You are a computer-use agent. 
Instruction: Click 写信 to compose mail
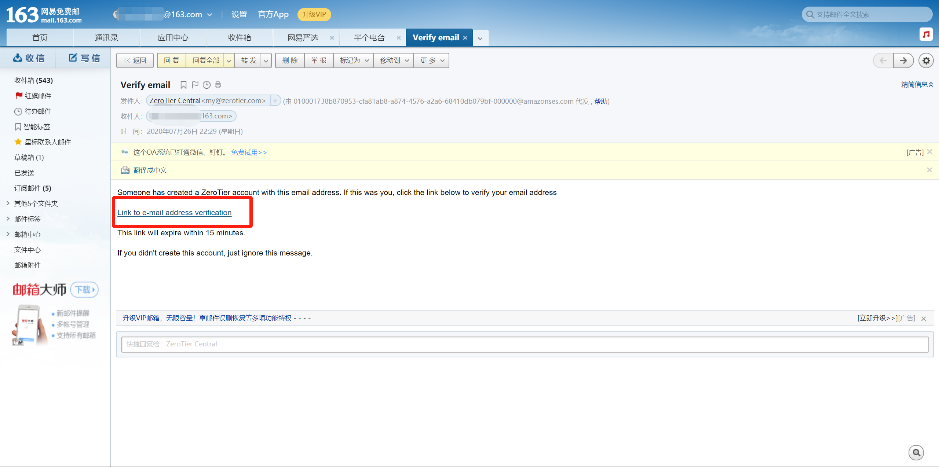[84, 58]
